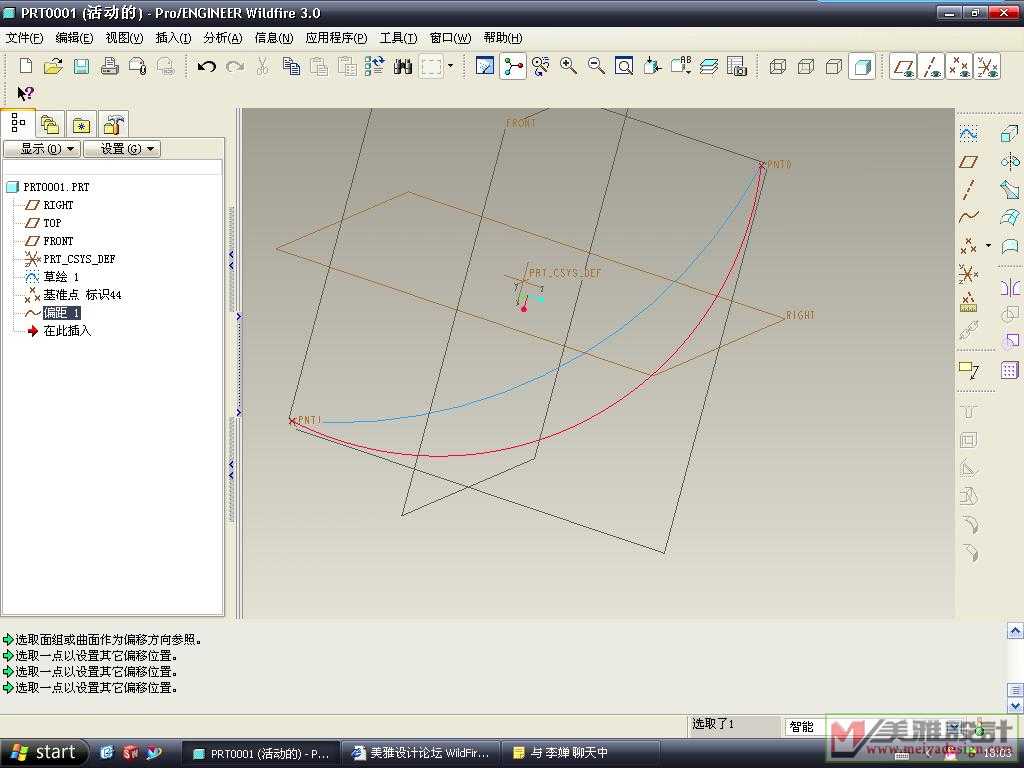This screenshot has width=1024, height=768.
Task: Create a datum axis from the right toolbar
Action: click(x=968, y=189)
